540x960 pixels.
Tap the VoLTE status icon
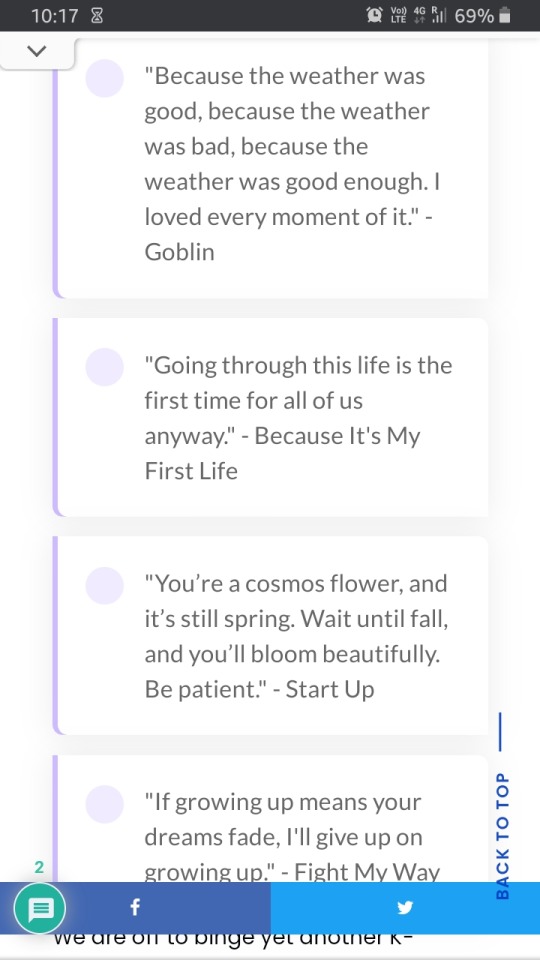point(398,15)
